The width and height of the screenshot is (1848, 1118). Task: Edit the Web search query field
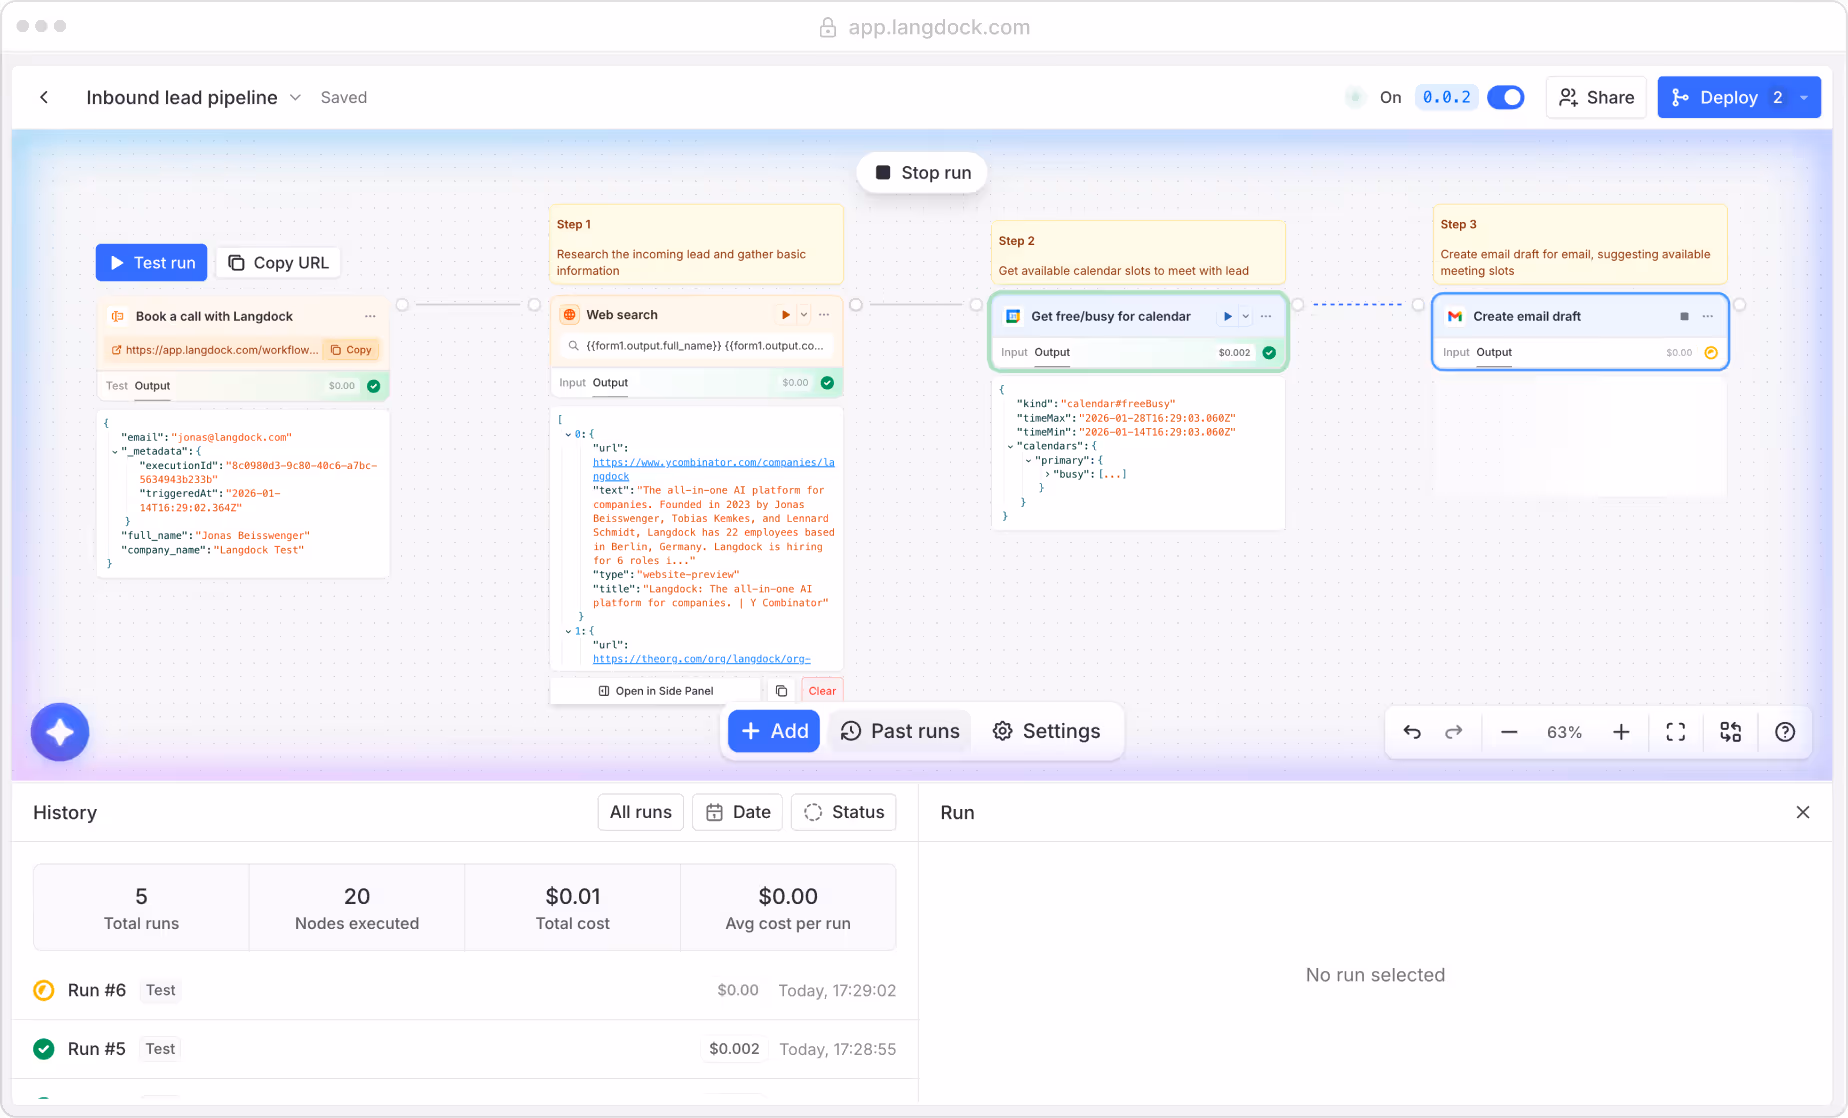[696, 346]
